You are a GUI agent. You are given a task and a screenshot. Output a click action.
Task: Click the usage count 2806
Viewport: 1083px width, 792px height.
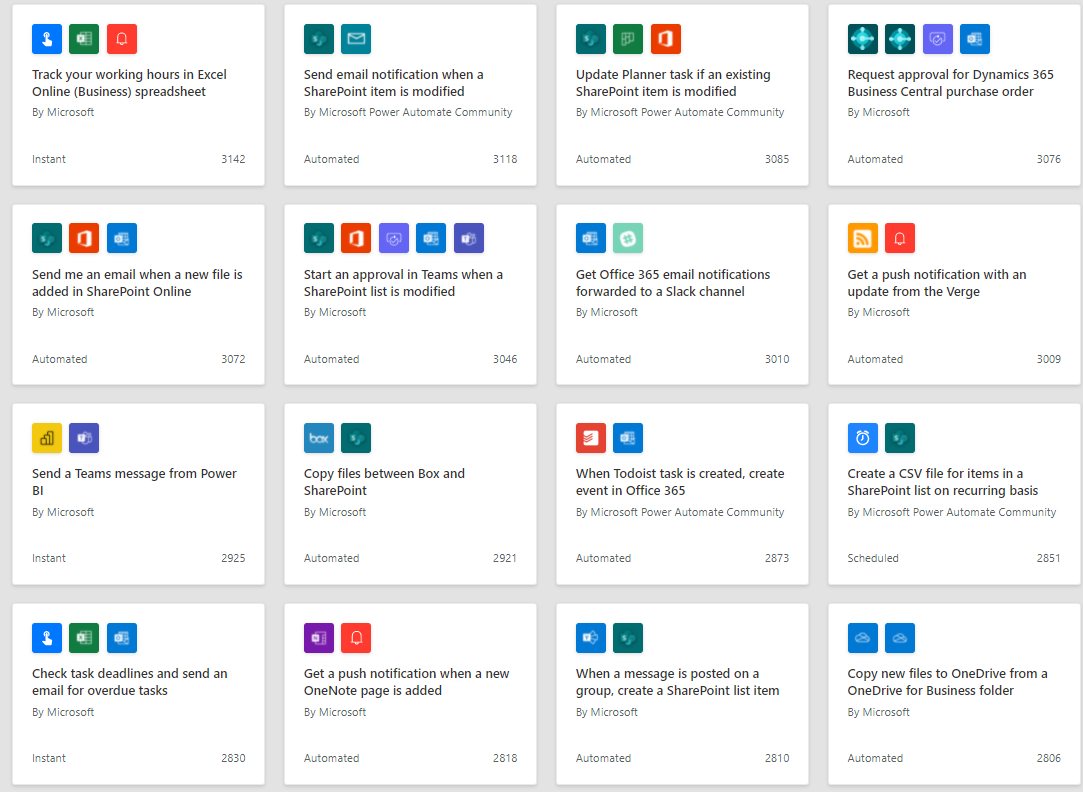pyautogui.click(x=1048, y=758)
